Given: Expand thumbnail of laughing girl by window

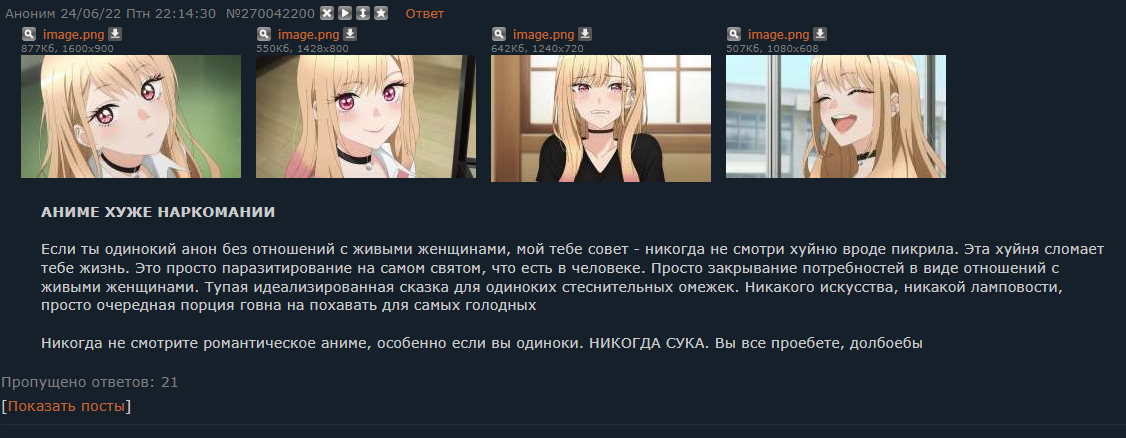Looking at the screenshot, I should 836,116.
